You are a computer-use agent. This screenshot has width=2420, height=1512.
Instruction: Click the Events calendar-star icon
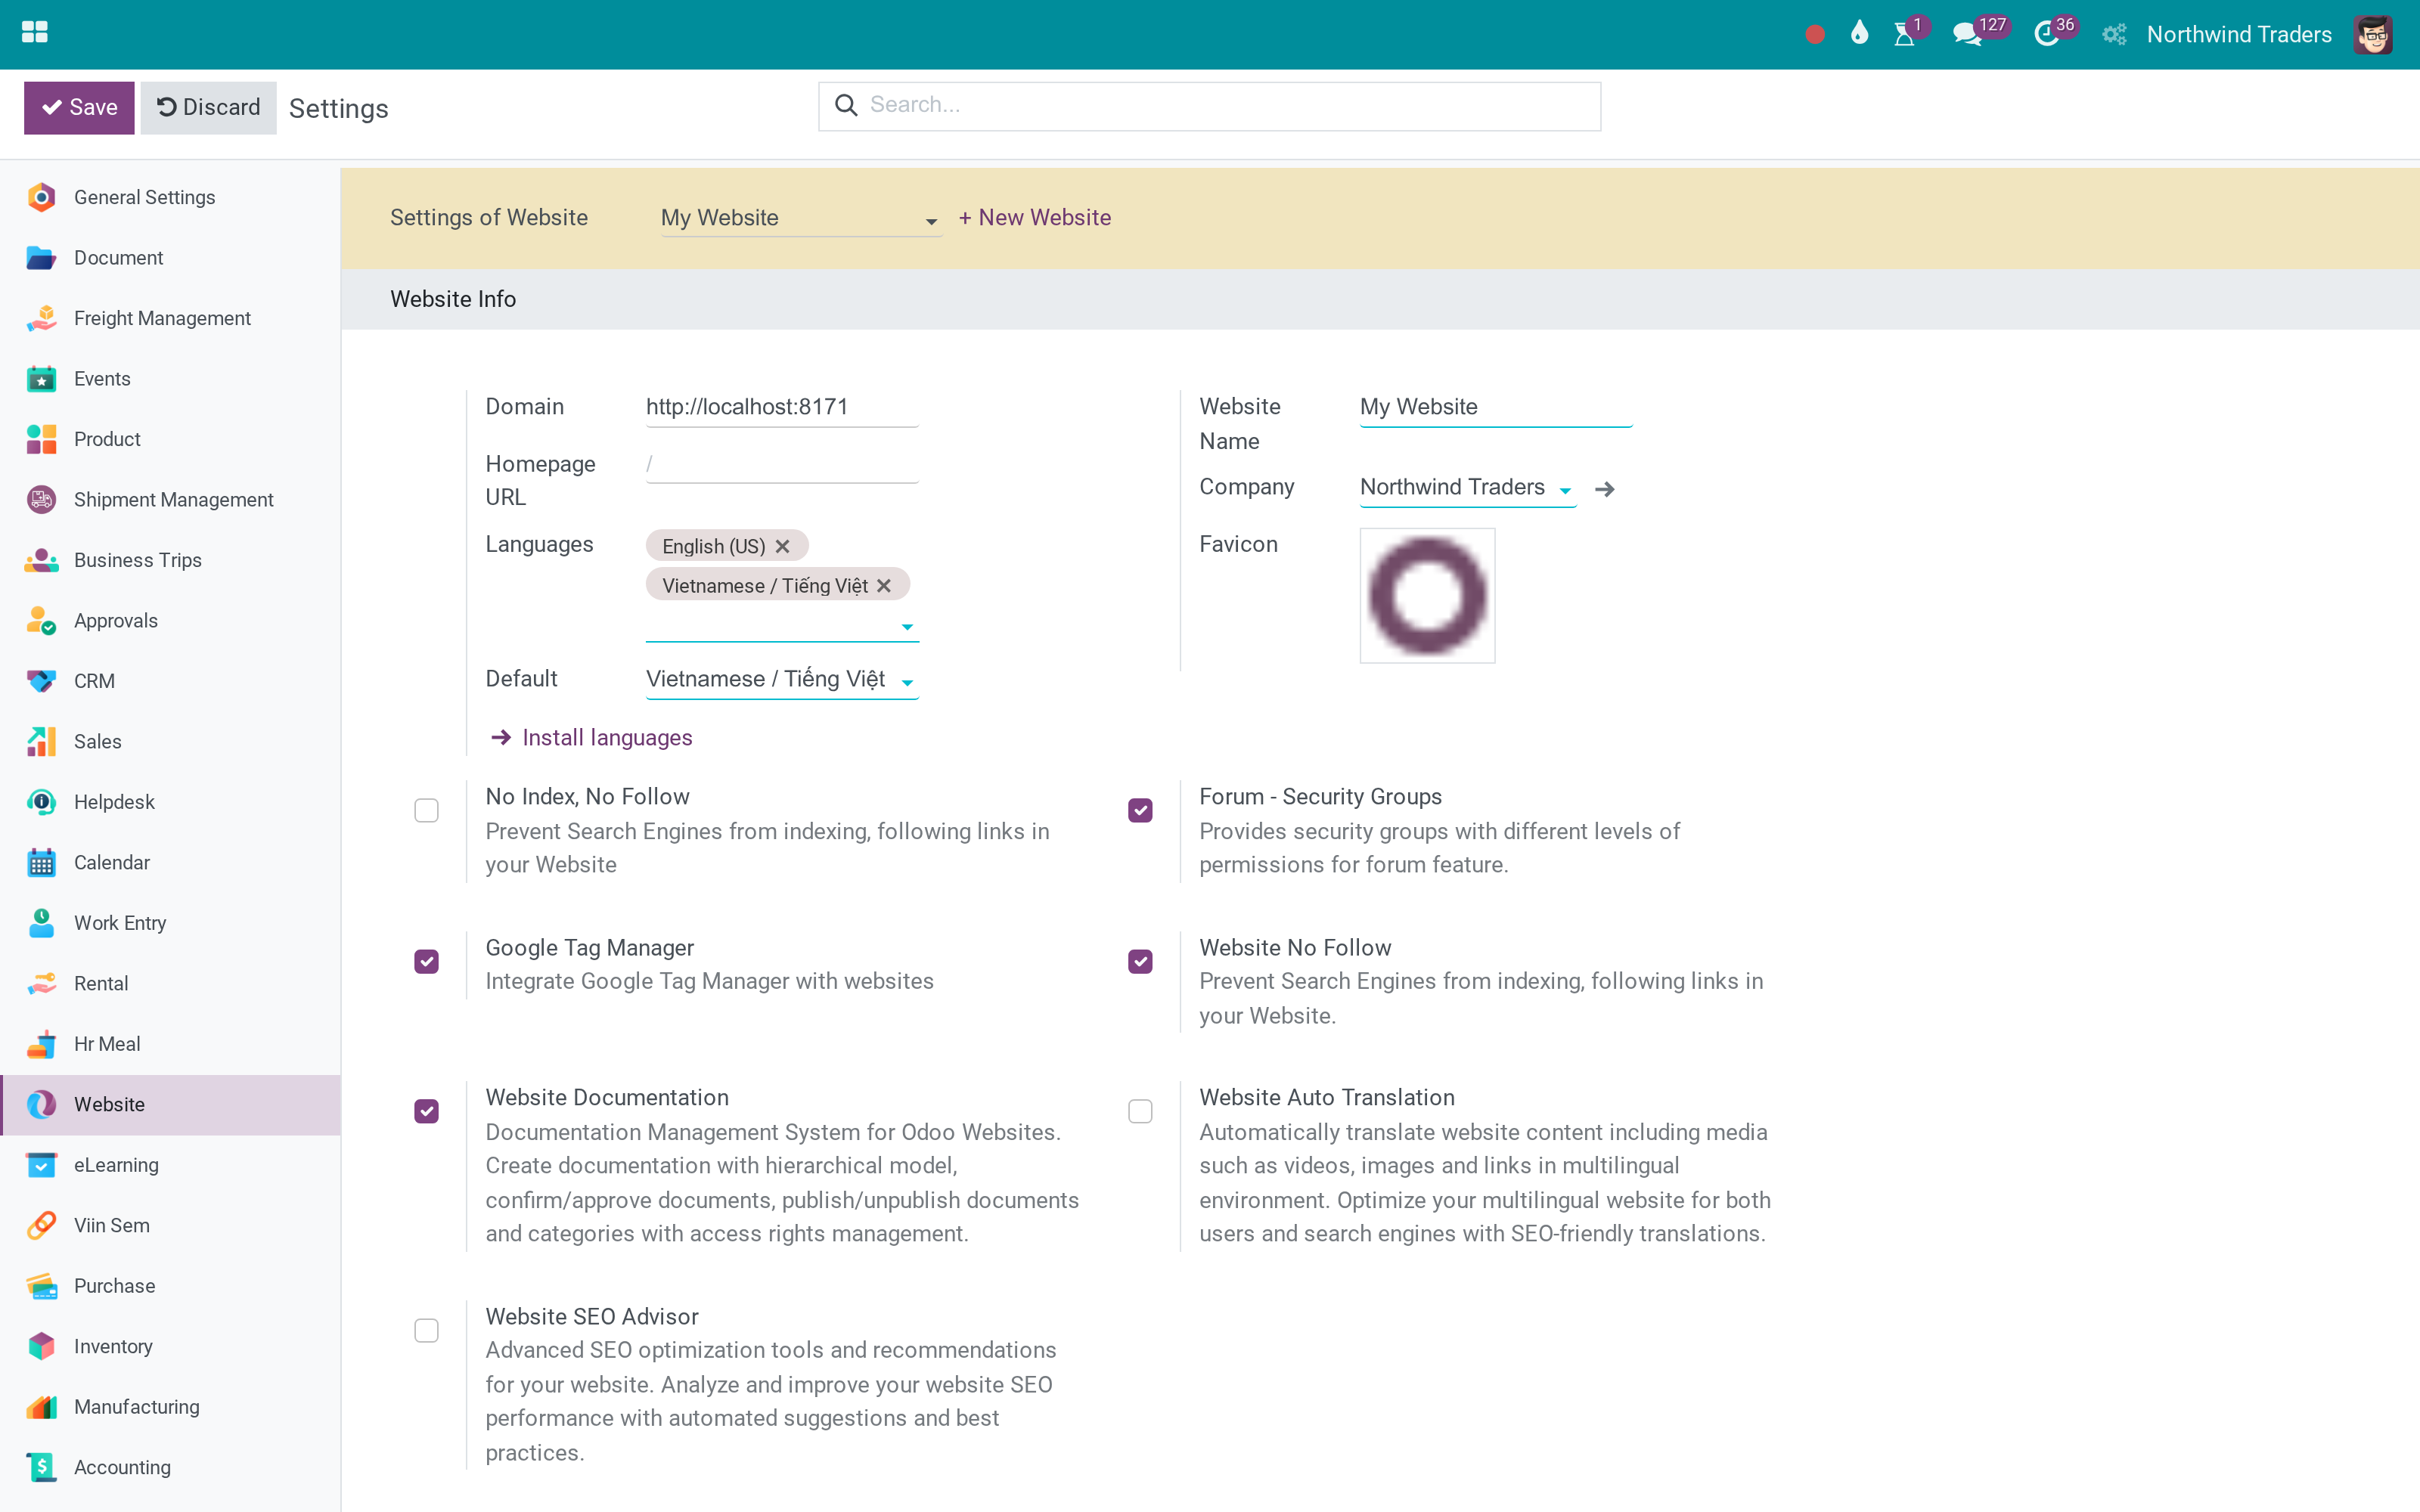(41, 379)
